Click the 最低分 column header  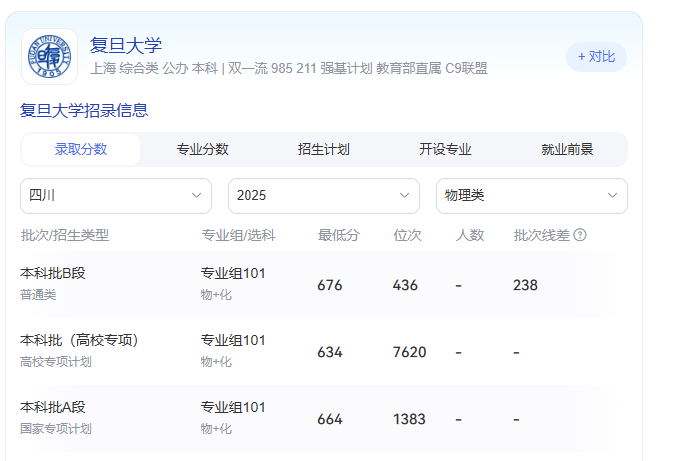tap(339, 235)
